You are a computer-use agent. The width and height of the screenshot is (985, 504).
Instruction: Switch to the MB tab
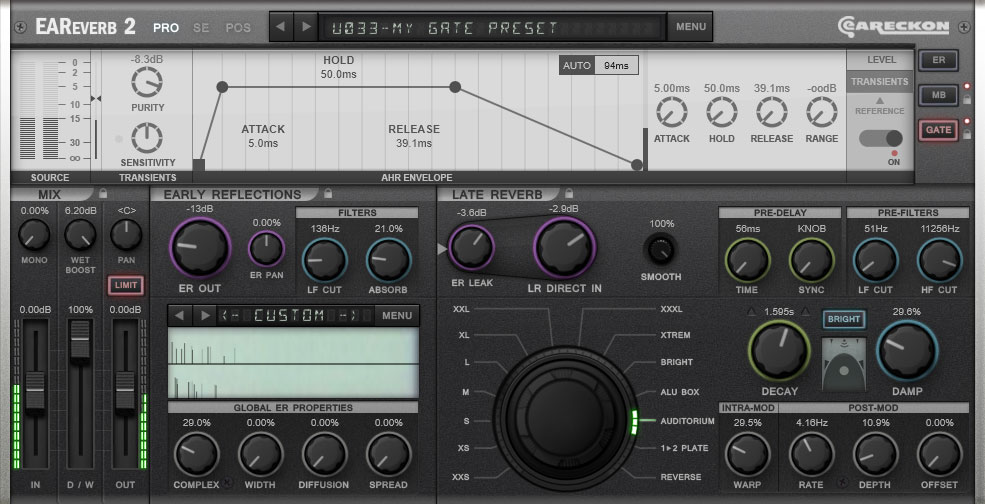pyautogui.click(x=938, y=95)
